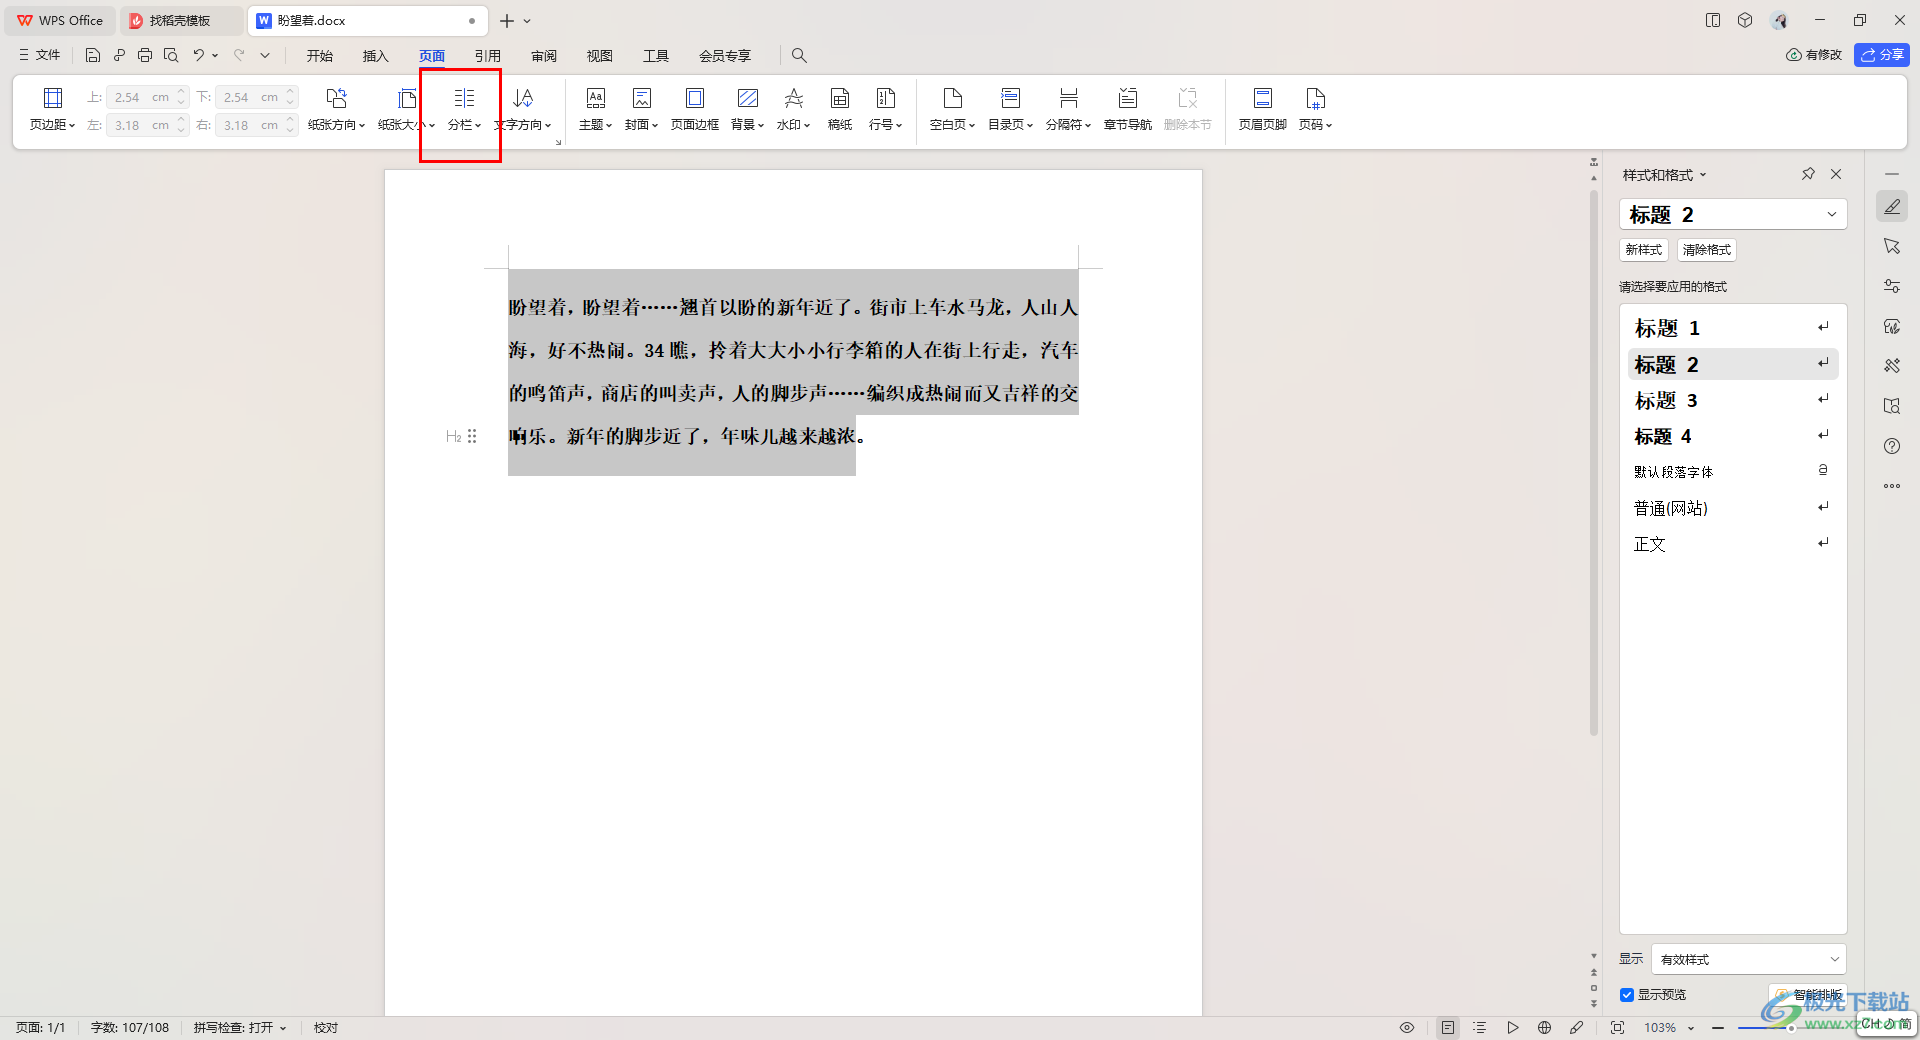The height and width of the screenshot is (1040, 1920).
Task: Open header and footer (页眉页脚) editing
Action: click(1262, 108)
